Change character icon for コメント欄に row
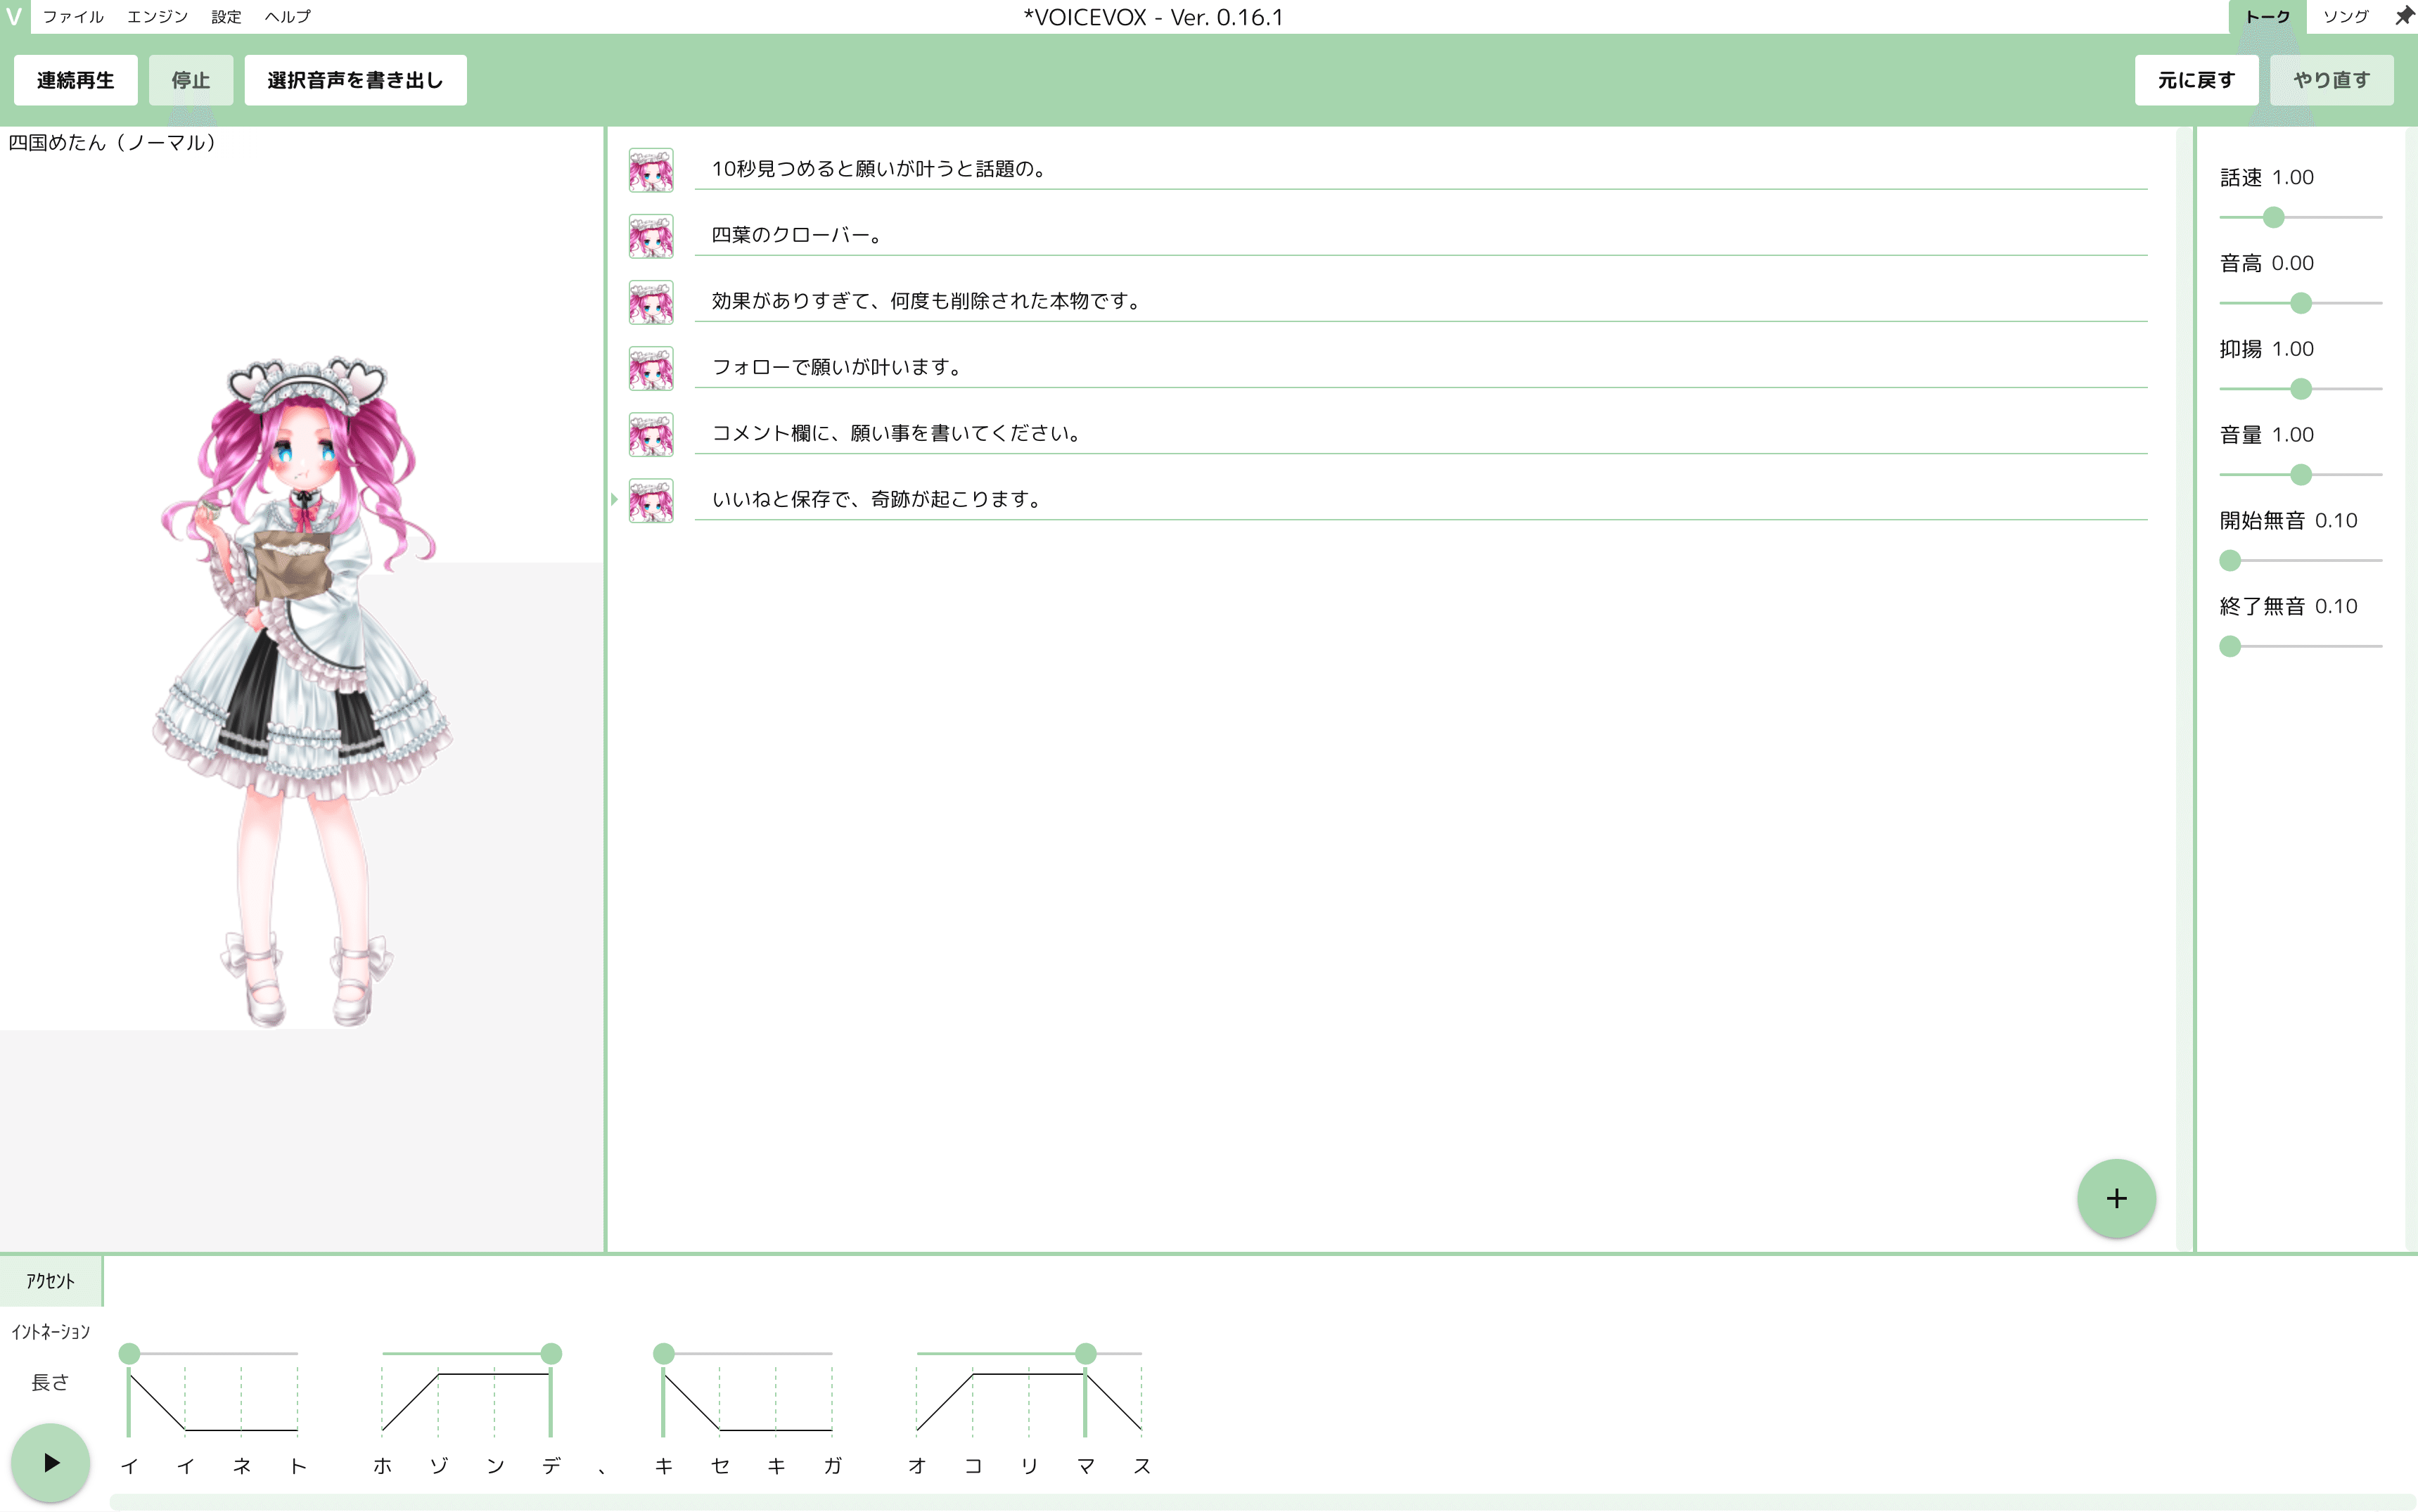 (x=651, y=434)
